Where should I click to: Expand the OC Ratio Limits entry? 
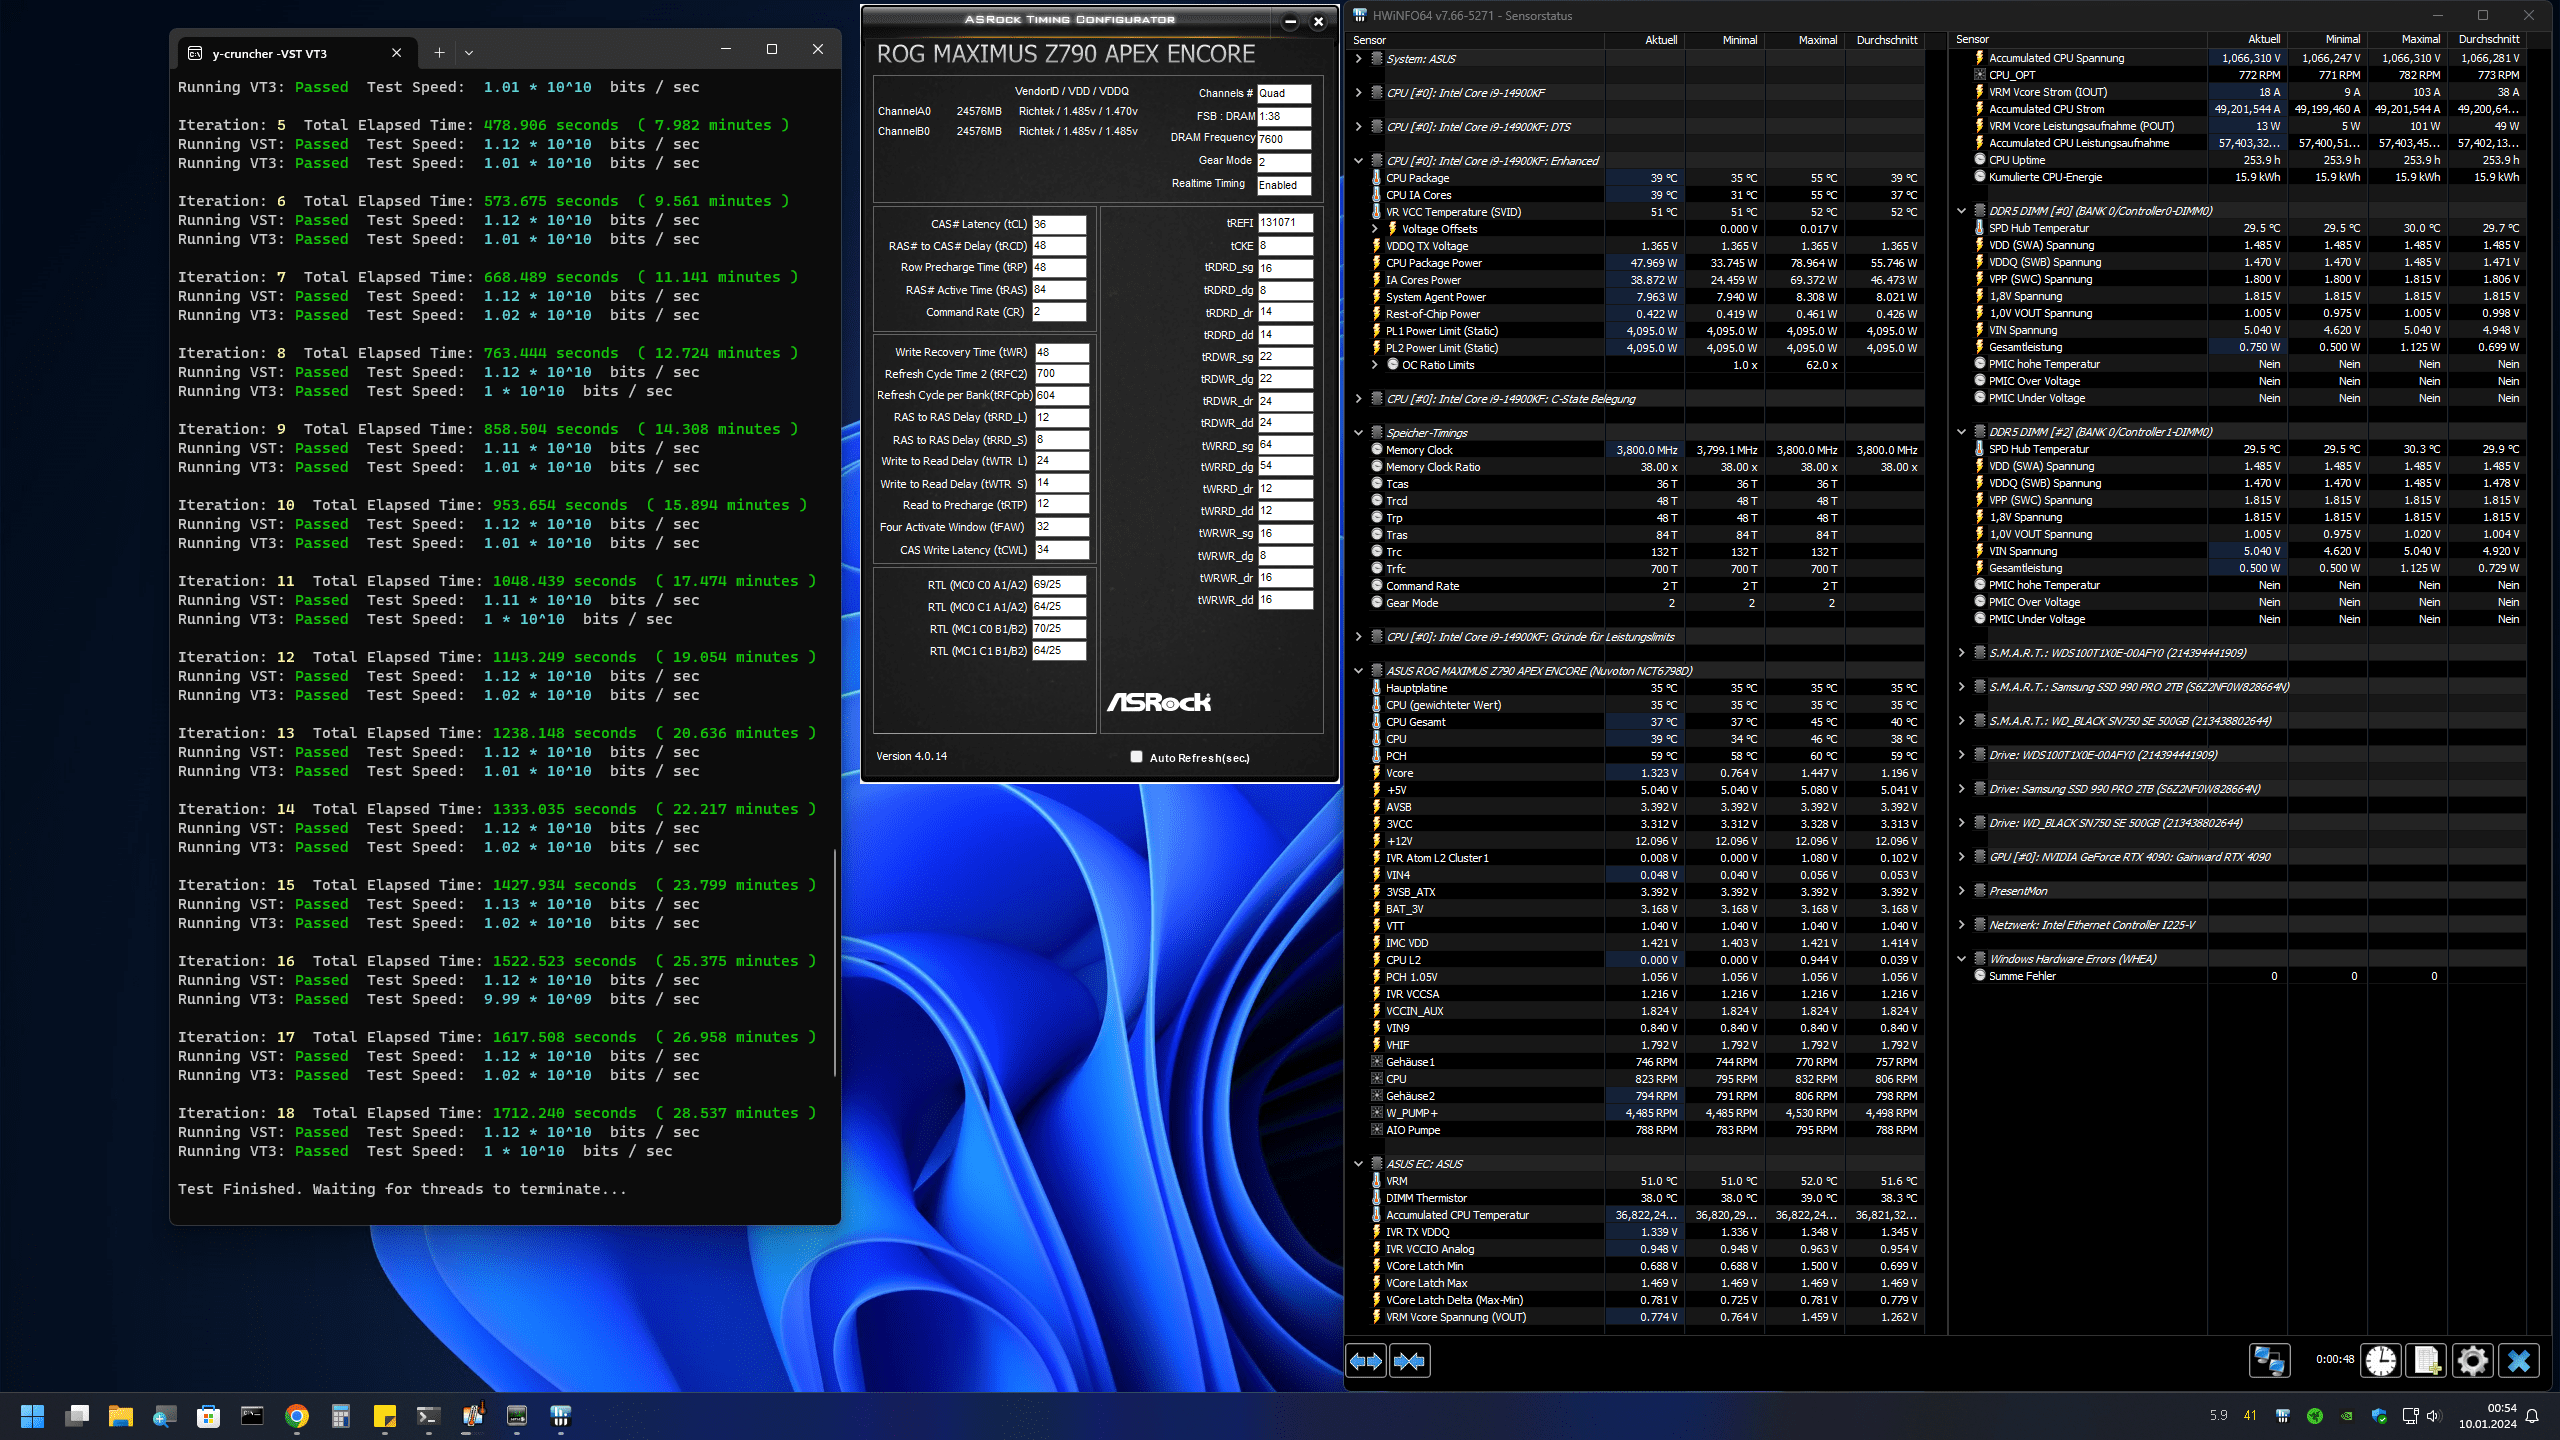tap(1375, 365)
